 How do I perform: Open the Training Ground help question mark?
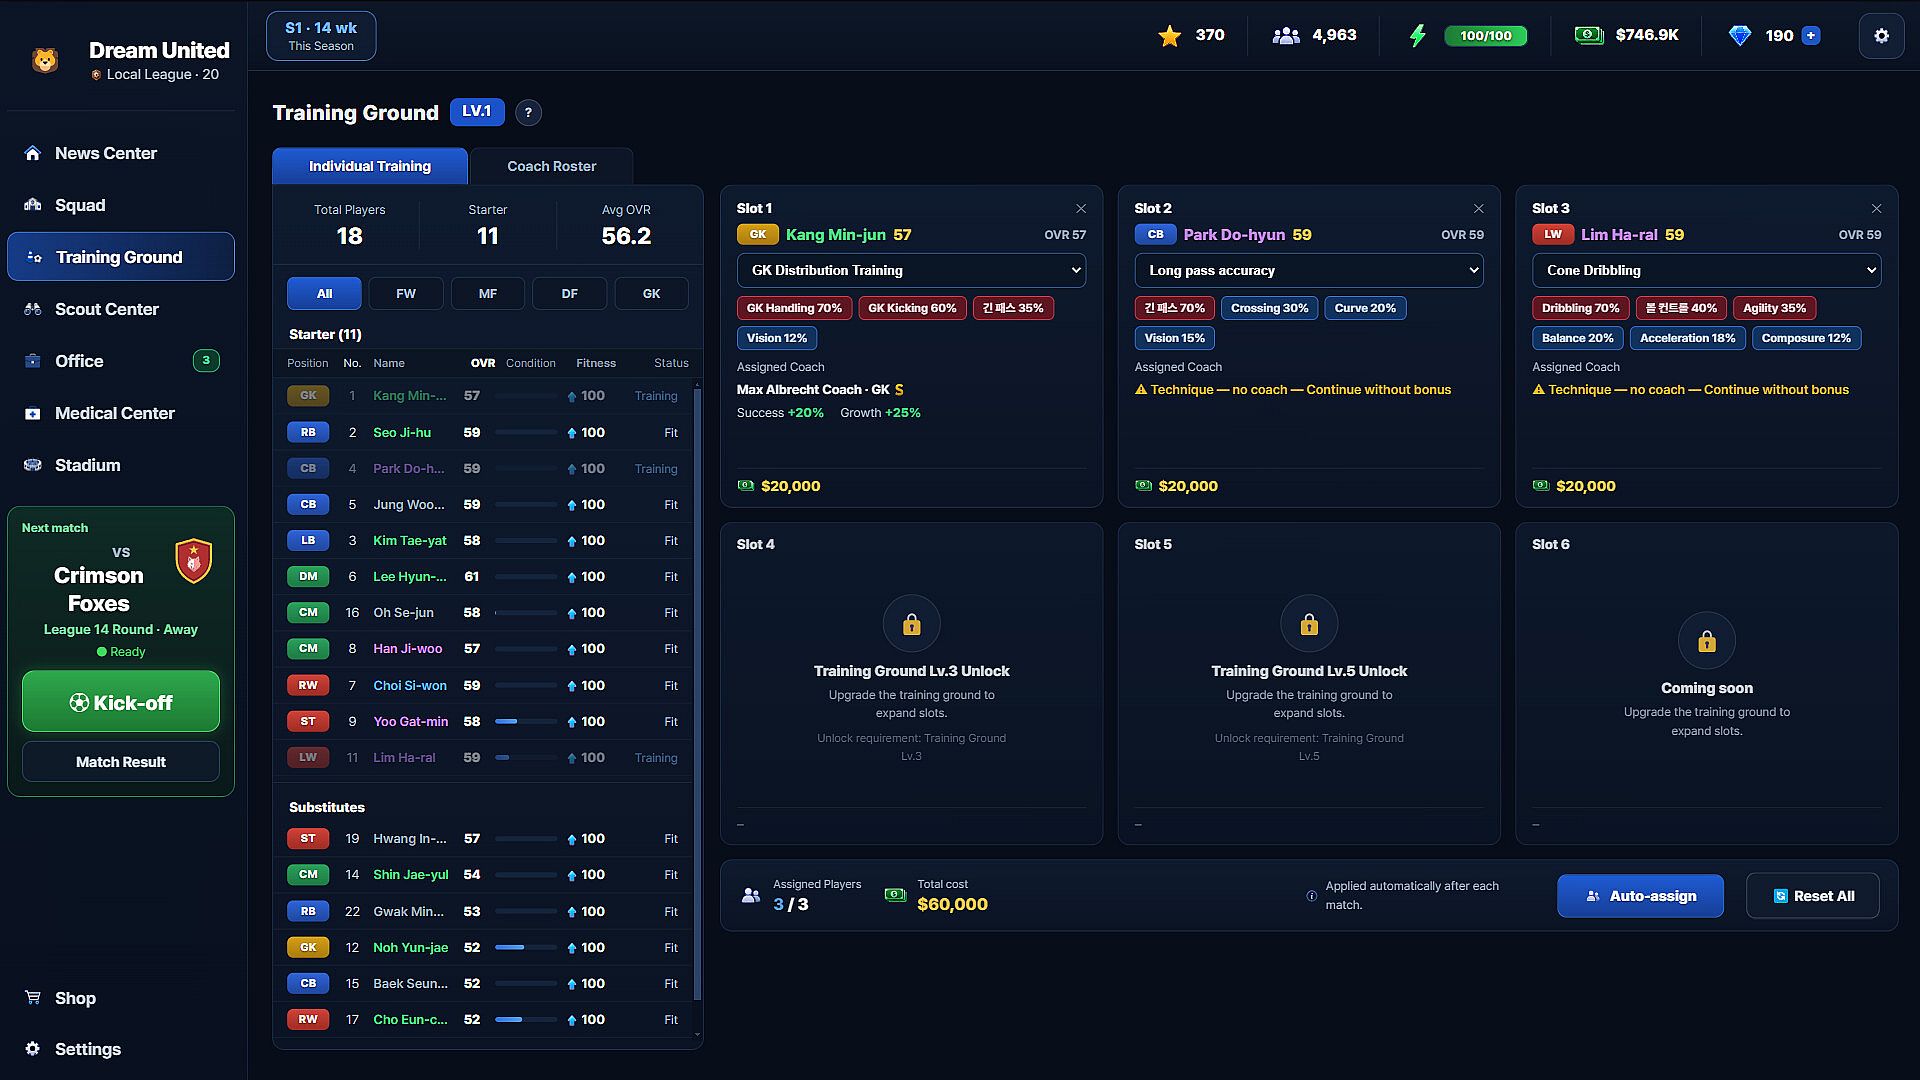tap(528, 113)
